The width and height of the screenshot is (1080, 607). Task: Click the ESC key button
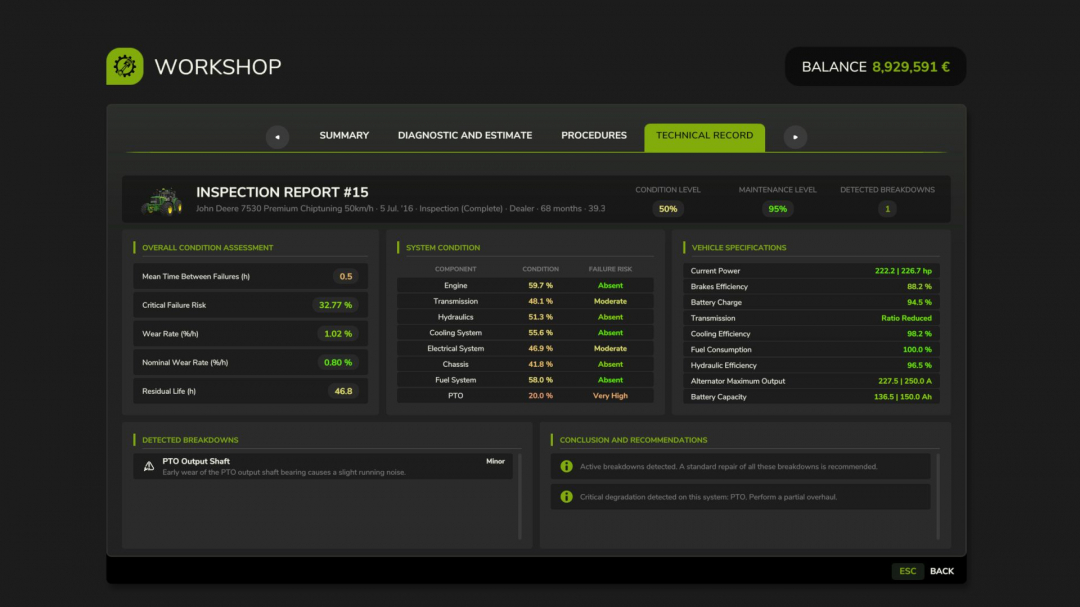click(x=908, y=571)
